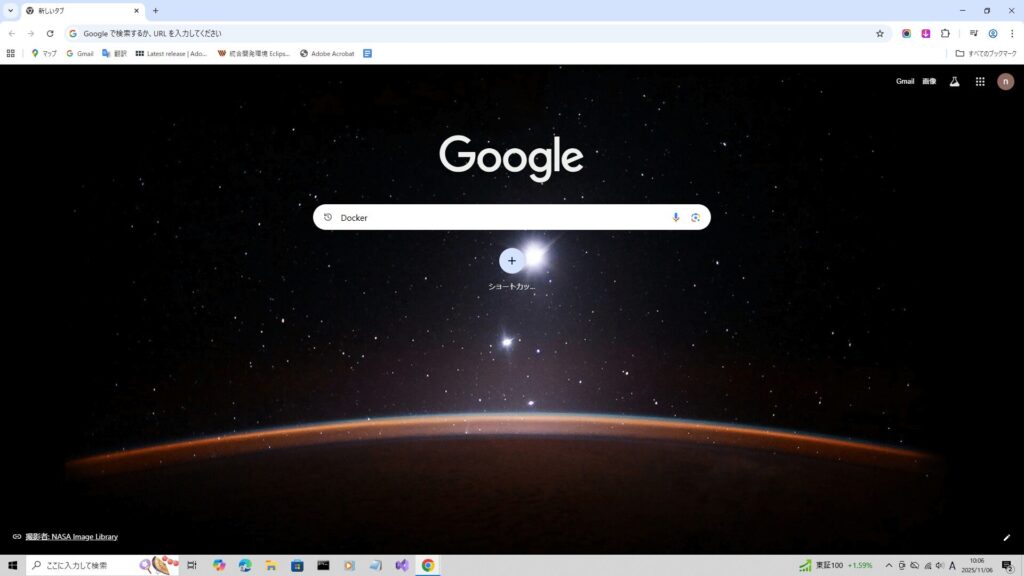
Task: Open the Google apps grid
Action: pyautogui.click(x=980, y=82)
